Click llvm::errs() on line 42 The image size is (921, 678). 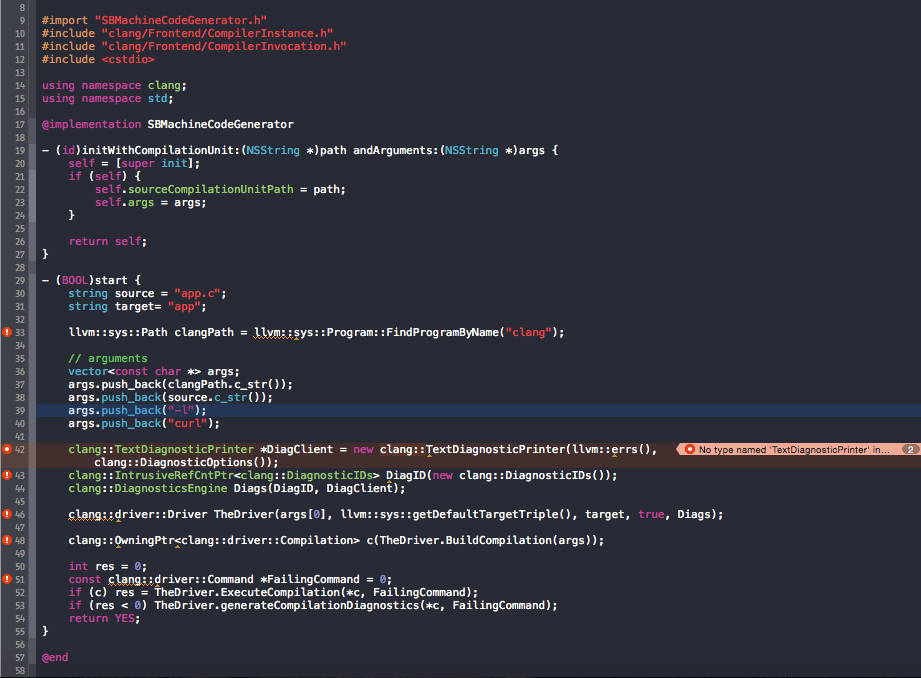click(x=611, y=449)
